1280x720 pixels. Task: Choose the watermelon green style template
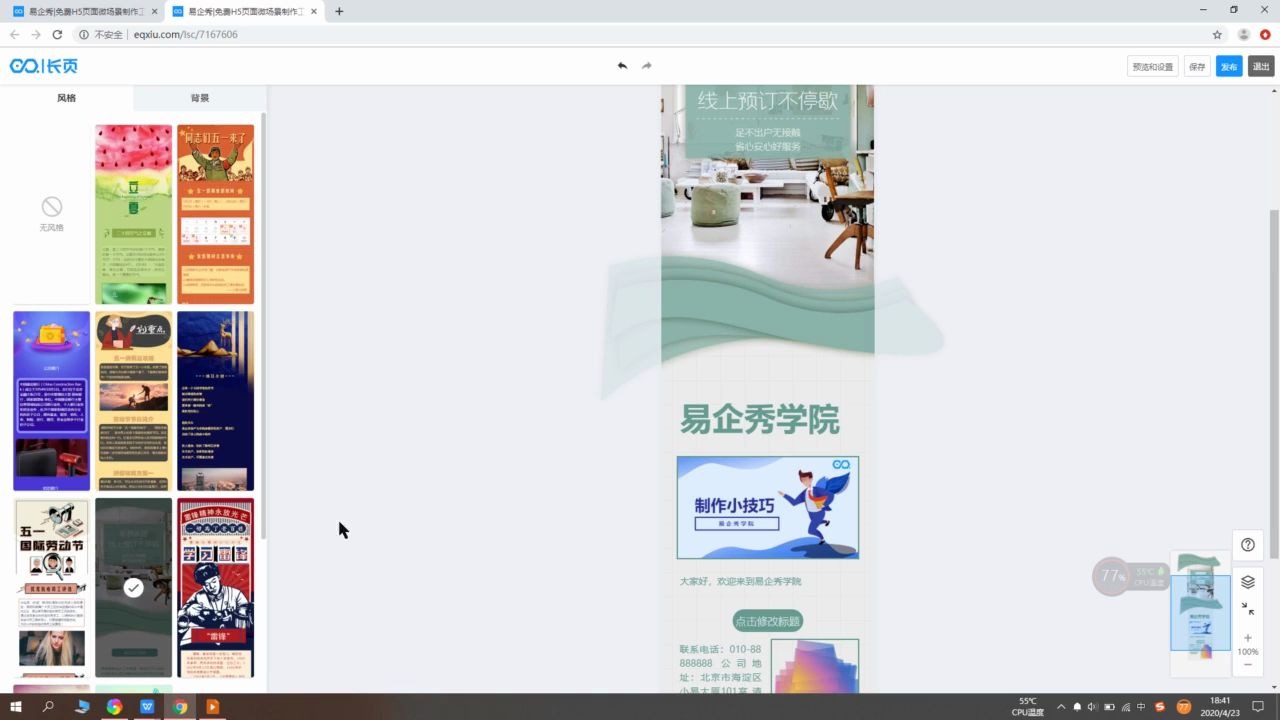point(133,214)
